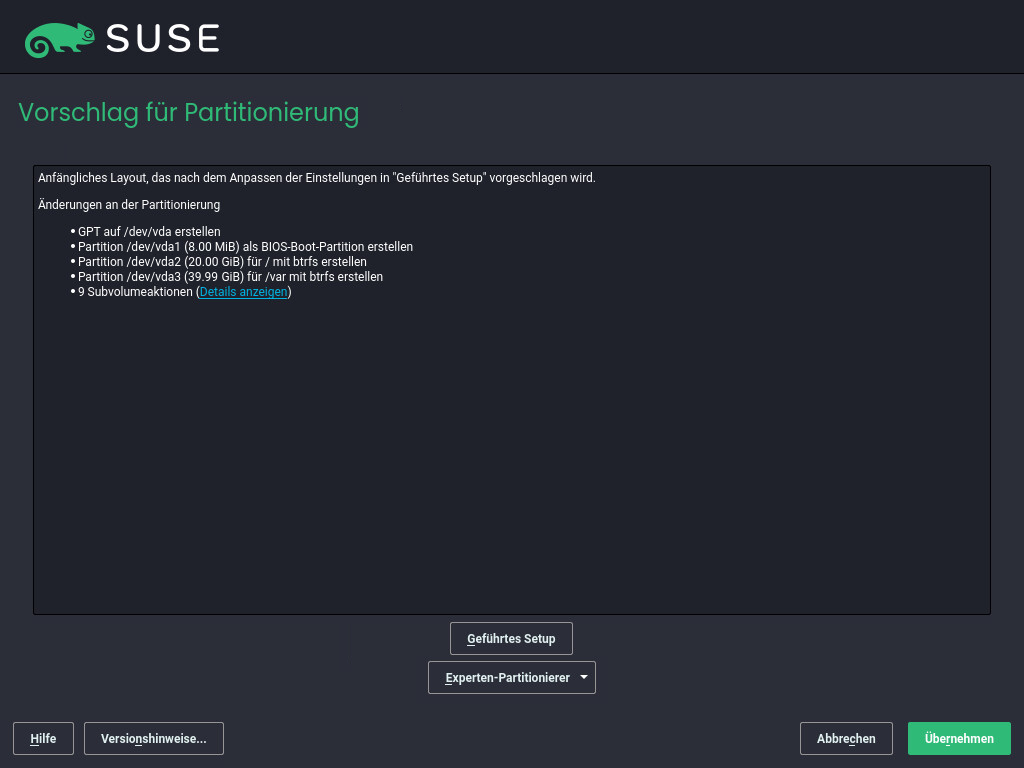This screenshot has height=768, width=1024.
Task: Accept the proposal with Übernehmen
Action: tap(958, 738)
